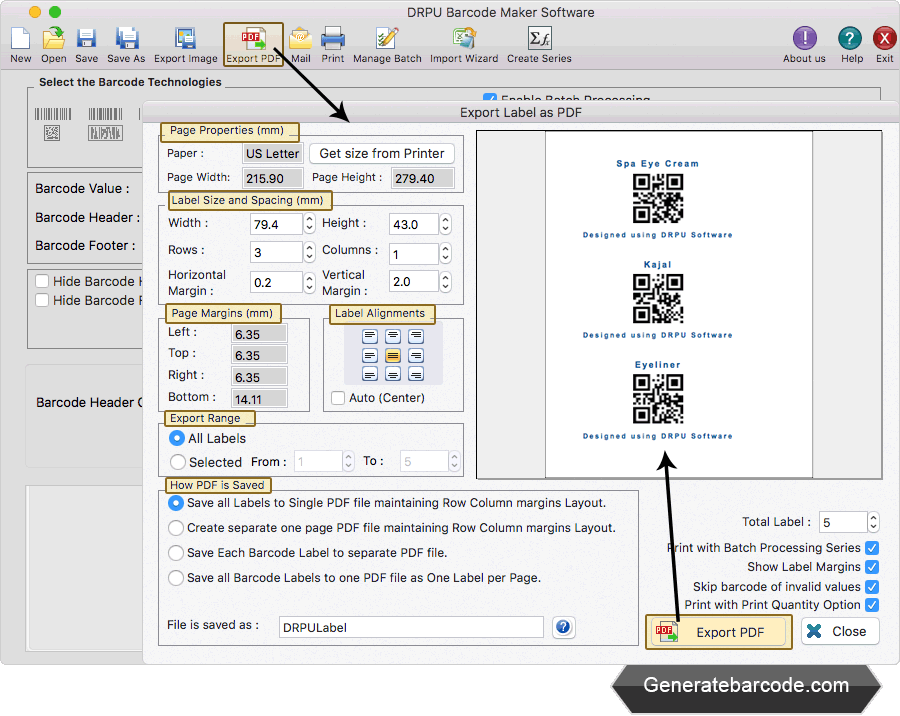Click the Save toolbar icon
The width and height of the screenshot is (900, 716).
86,39
